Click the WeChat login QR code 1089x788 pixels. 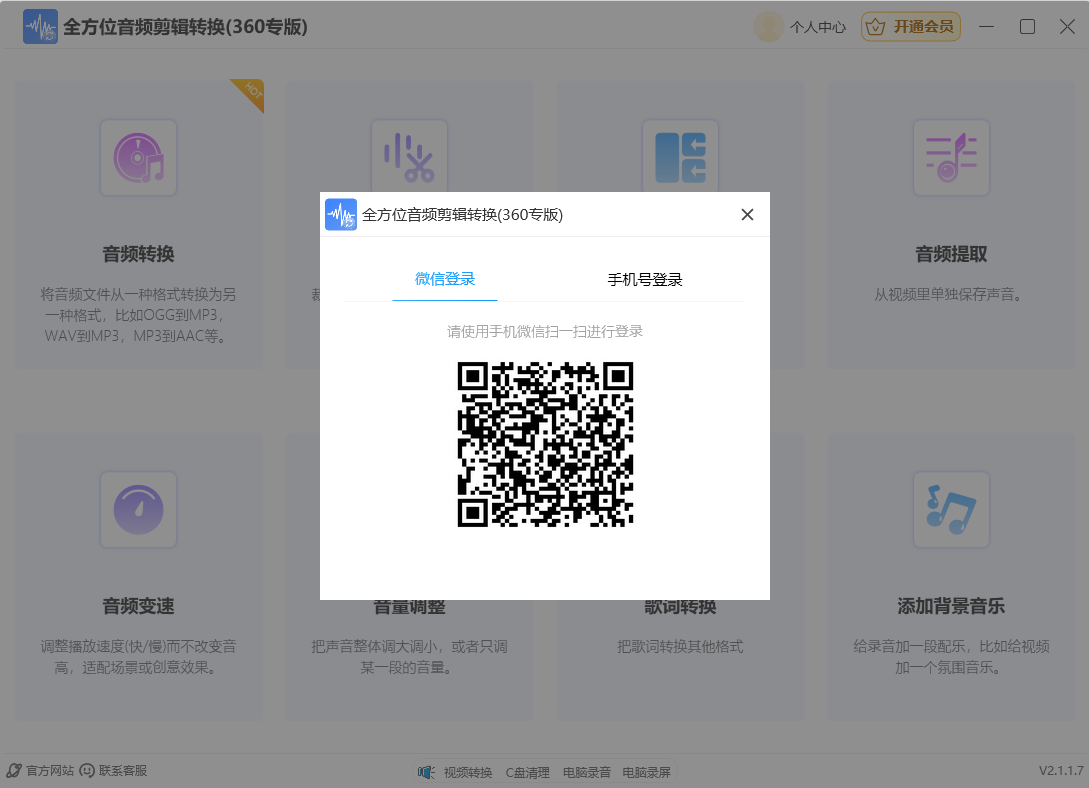click(x=545, y=444)
